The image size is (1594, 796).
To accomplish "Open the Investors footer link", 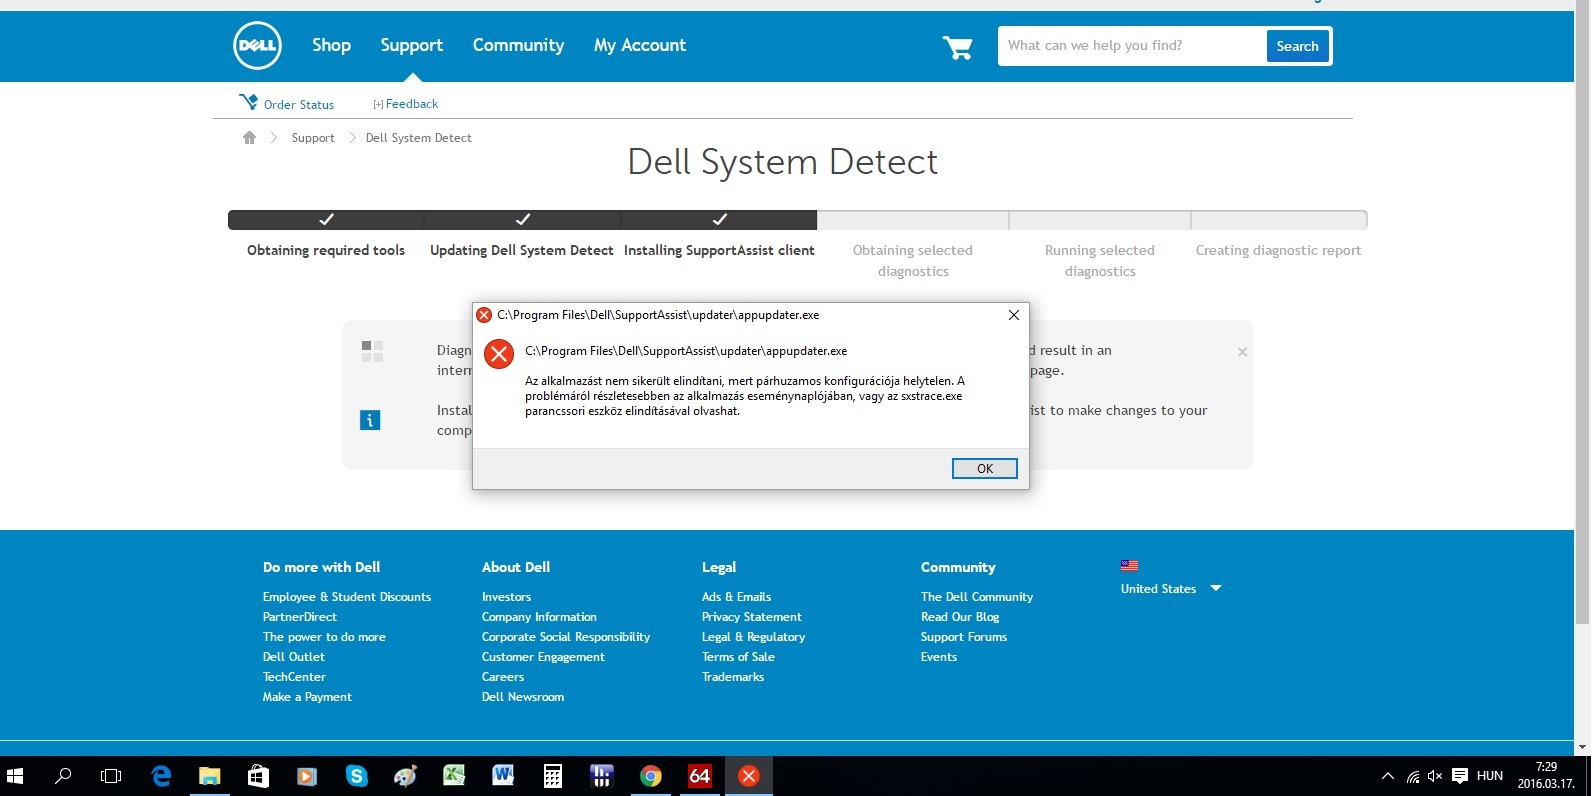I will tap(506, 597).
